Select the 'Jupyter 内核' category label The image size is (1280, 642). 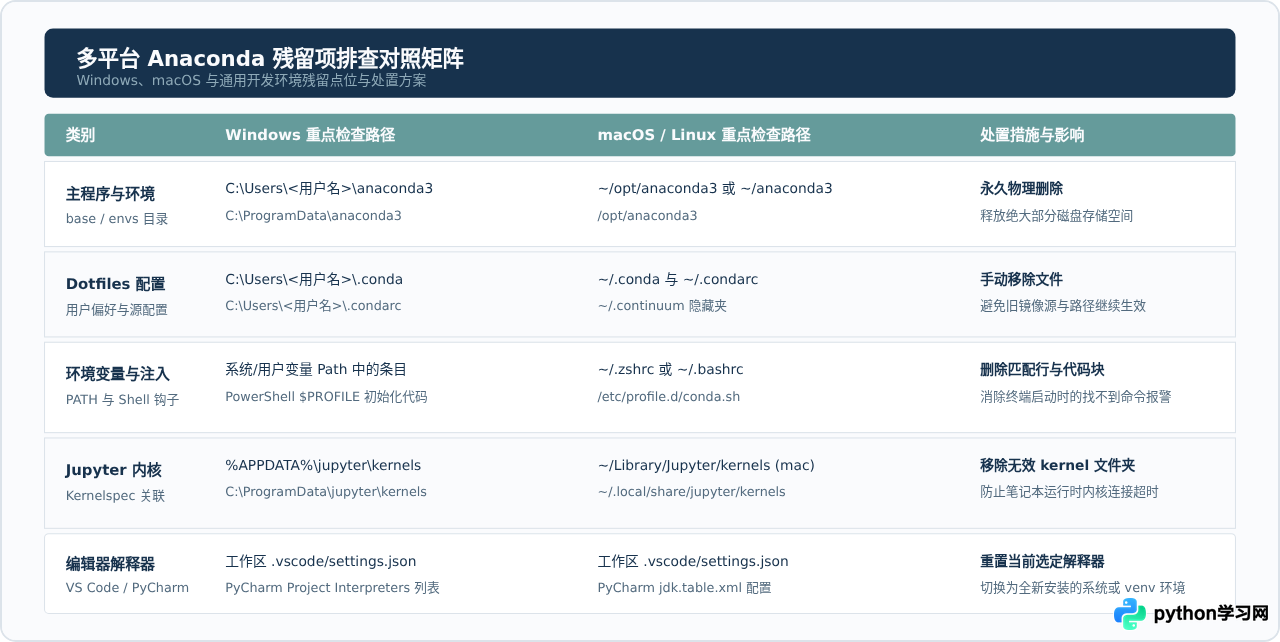pos(114,470)
